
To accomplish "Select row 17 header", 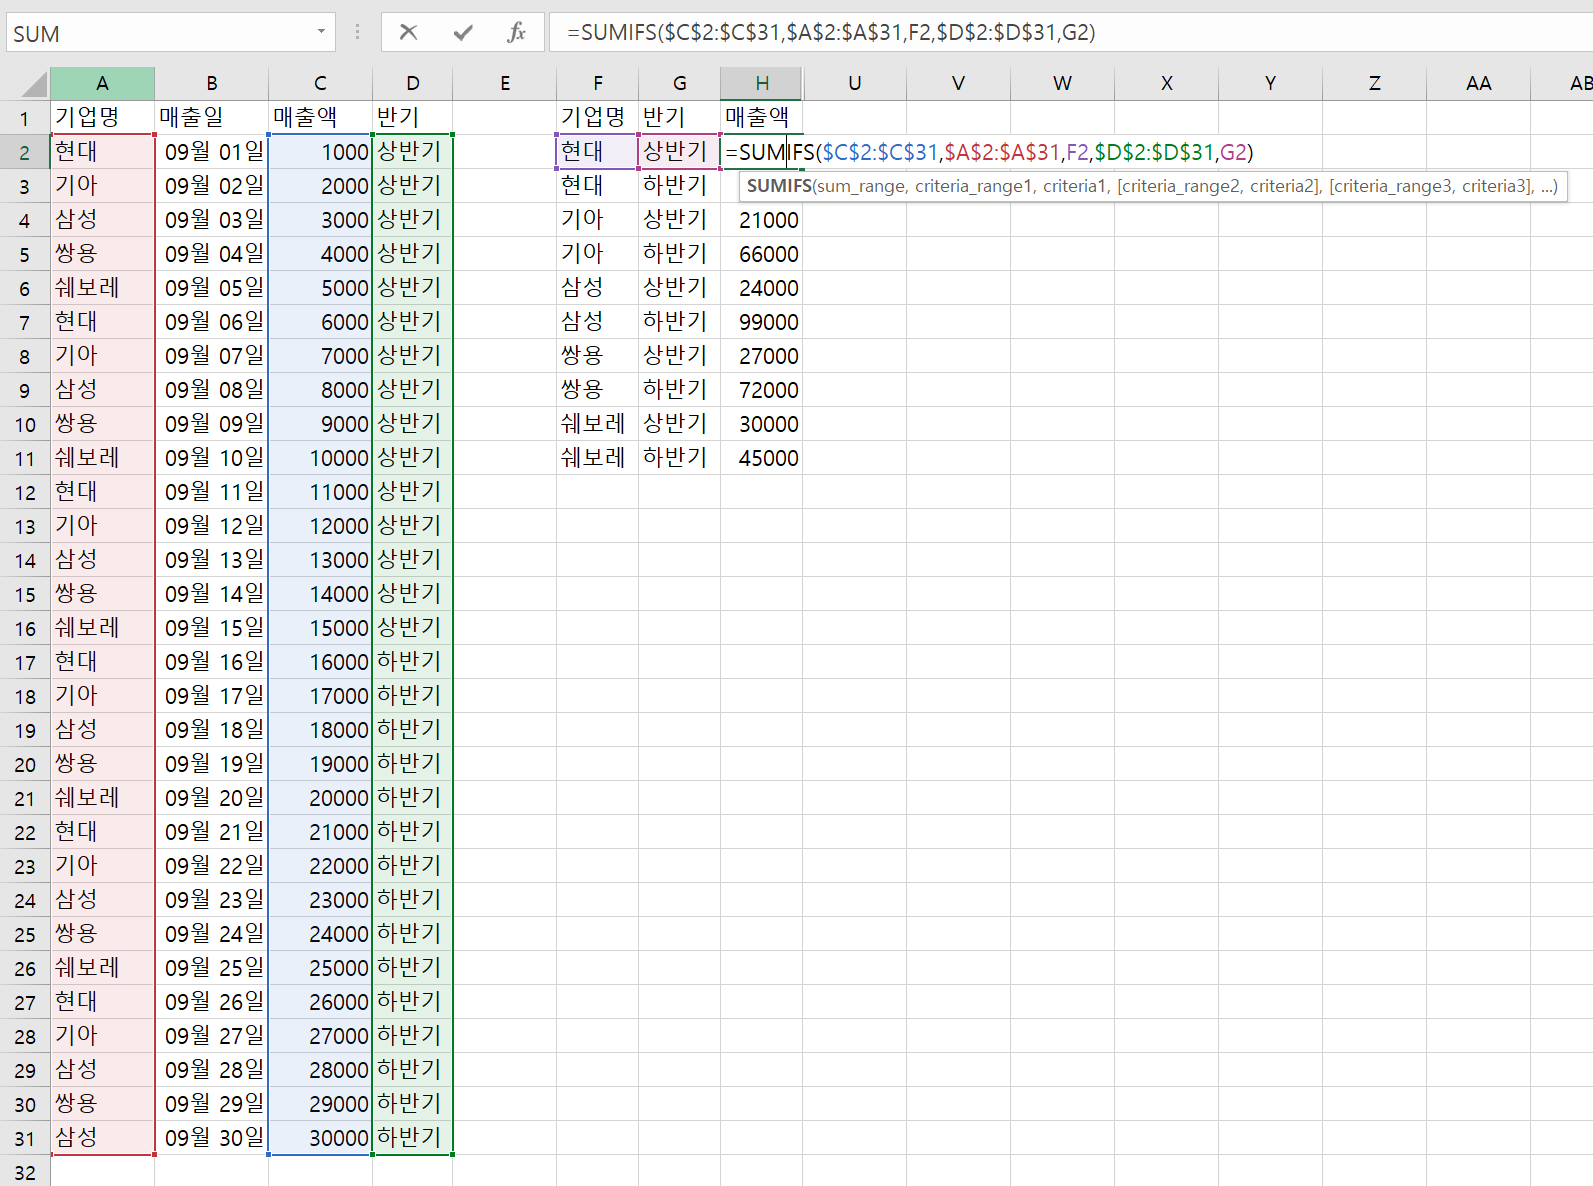I will 25,663.
